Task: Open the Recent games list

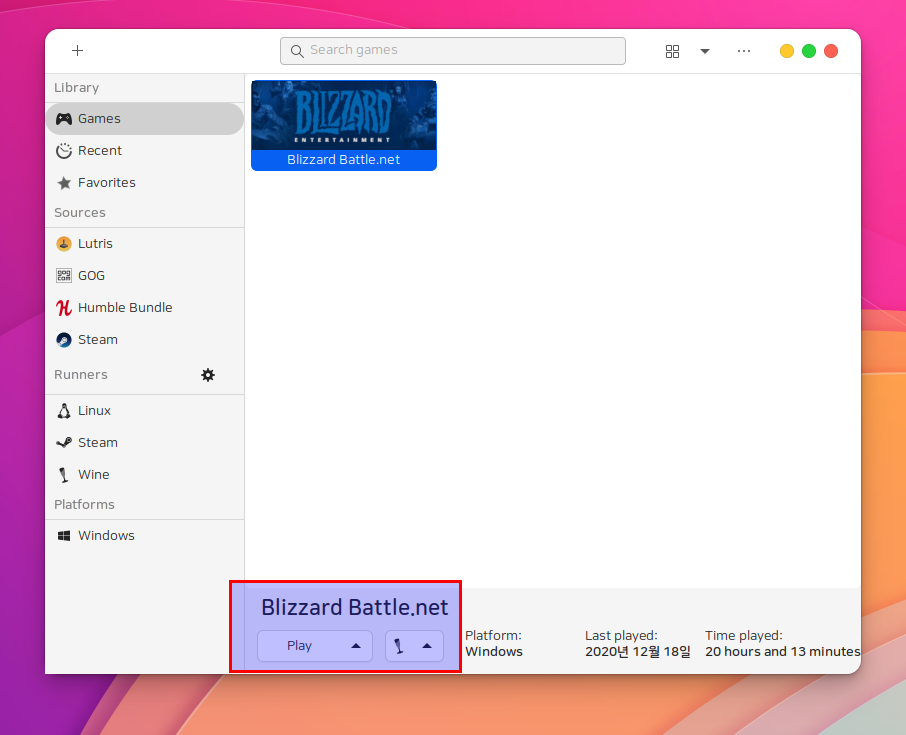Action: click(x=100, y=151)
